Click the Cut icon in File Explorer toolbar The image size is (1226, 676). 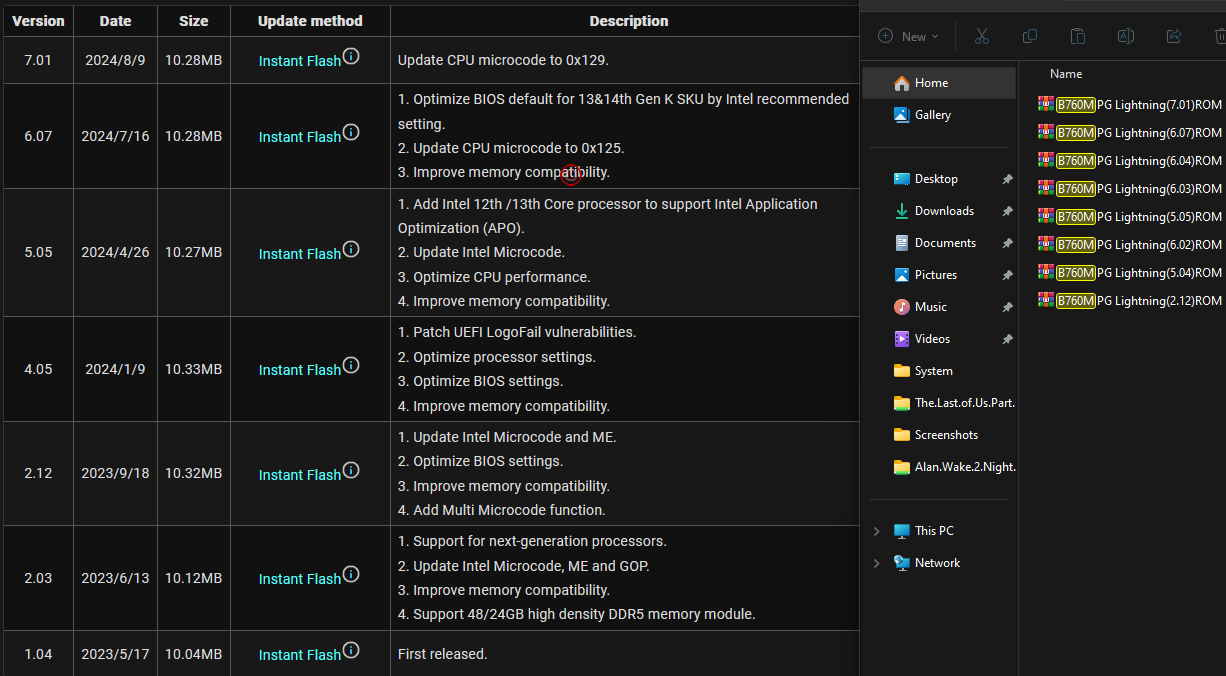981,36
